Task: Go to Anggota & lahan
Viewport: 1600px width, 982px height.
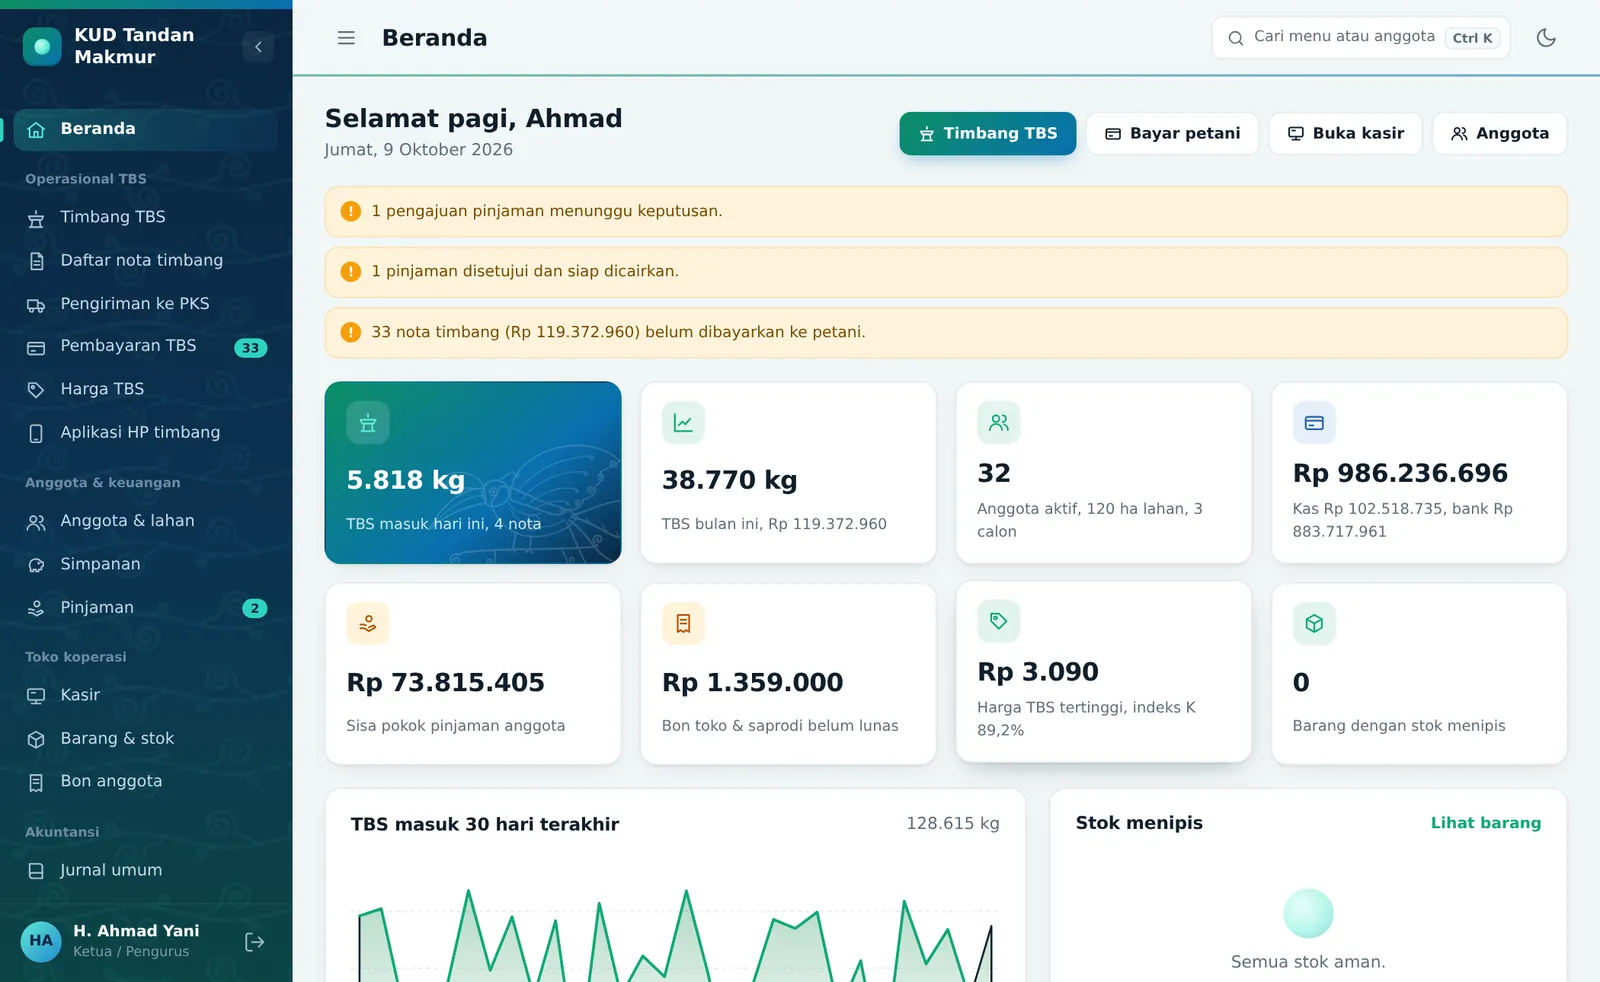Action: (146, 521)
